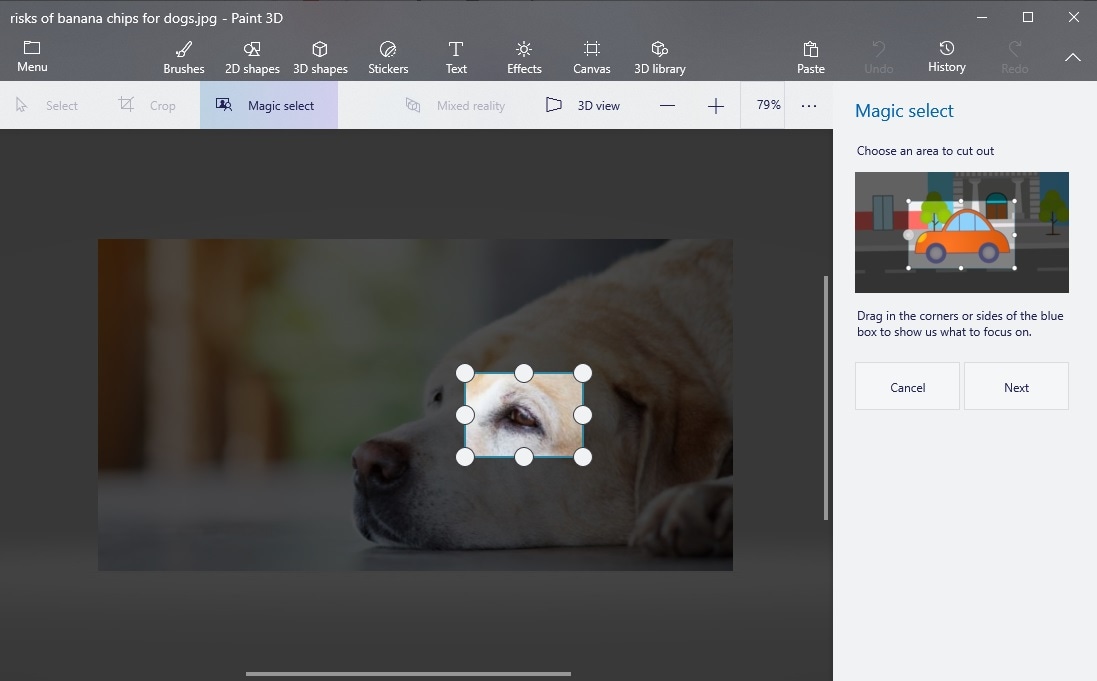Click the 'Choose an area to cut out' text
The width and height of the screenshot is (1097, 681).
point(925,150)
